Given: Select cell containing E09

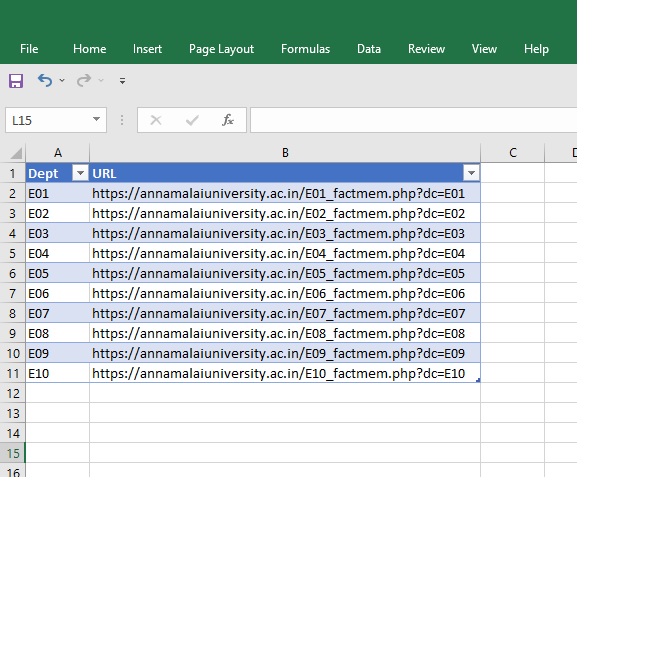Looking at the screenshot, I should [57, 353].
